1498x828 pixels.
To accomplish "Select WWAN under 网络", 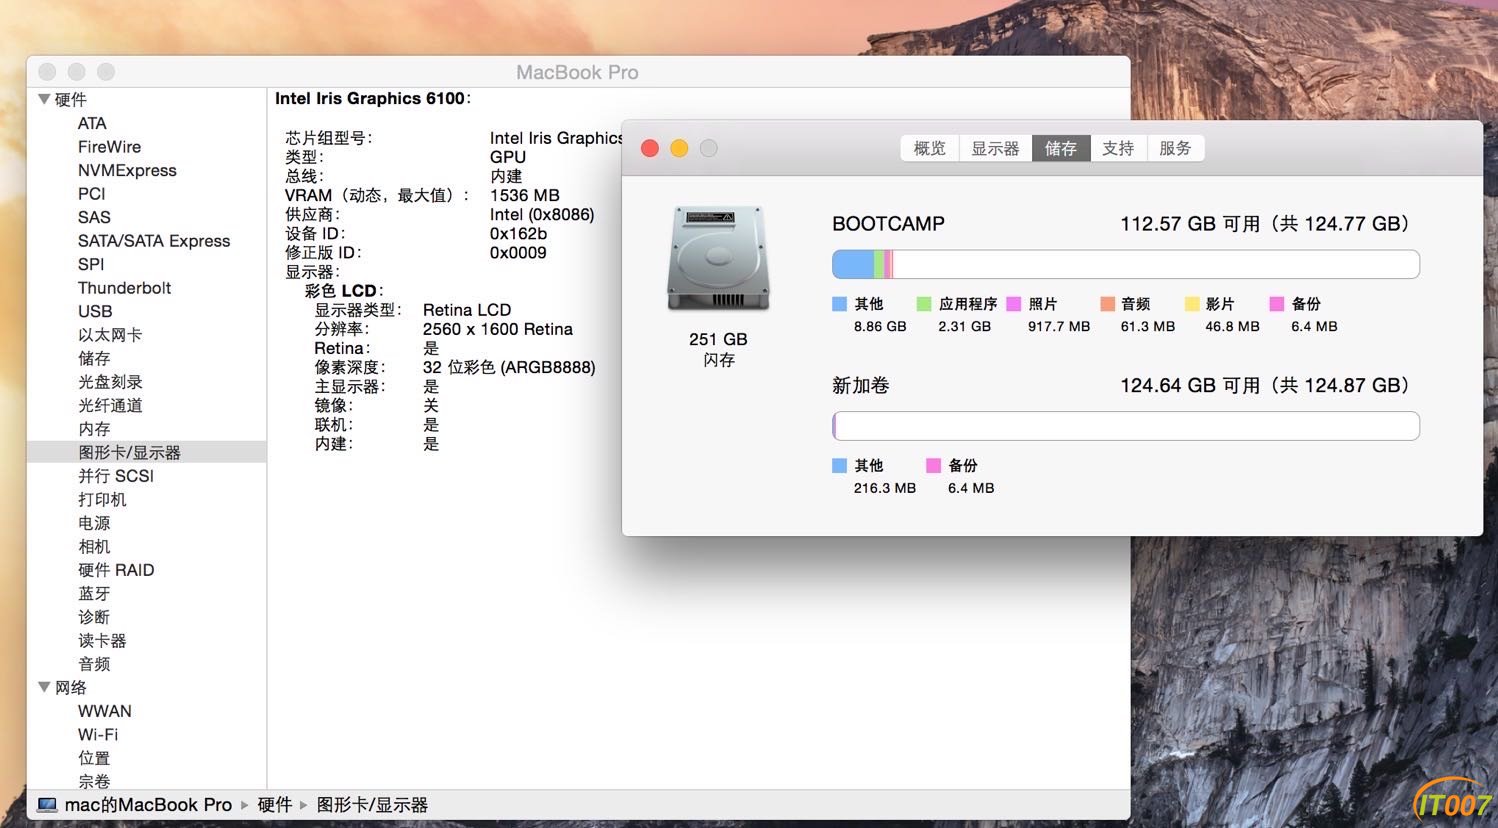I will tap(105, 711).
